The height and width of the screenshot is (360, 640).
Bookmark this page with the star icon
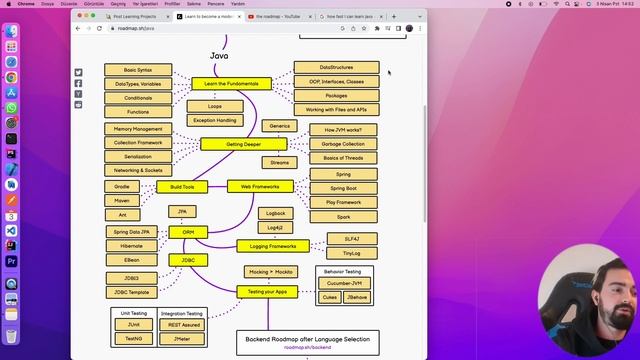[364, 28]
